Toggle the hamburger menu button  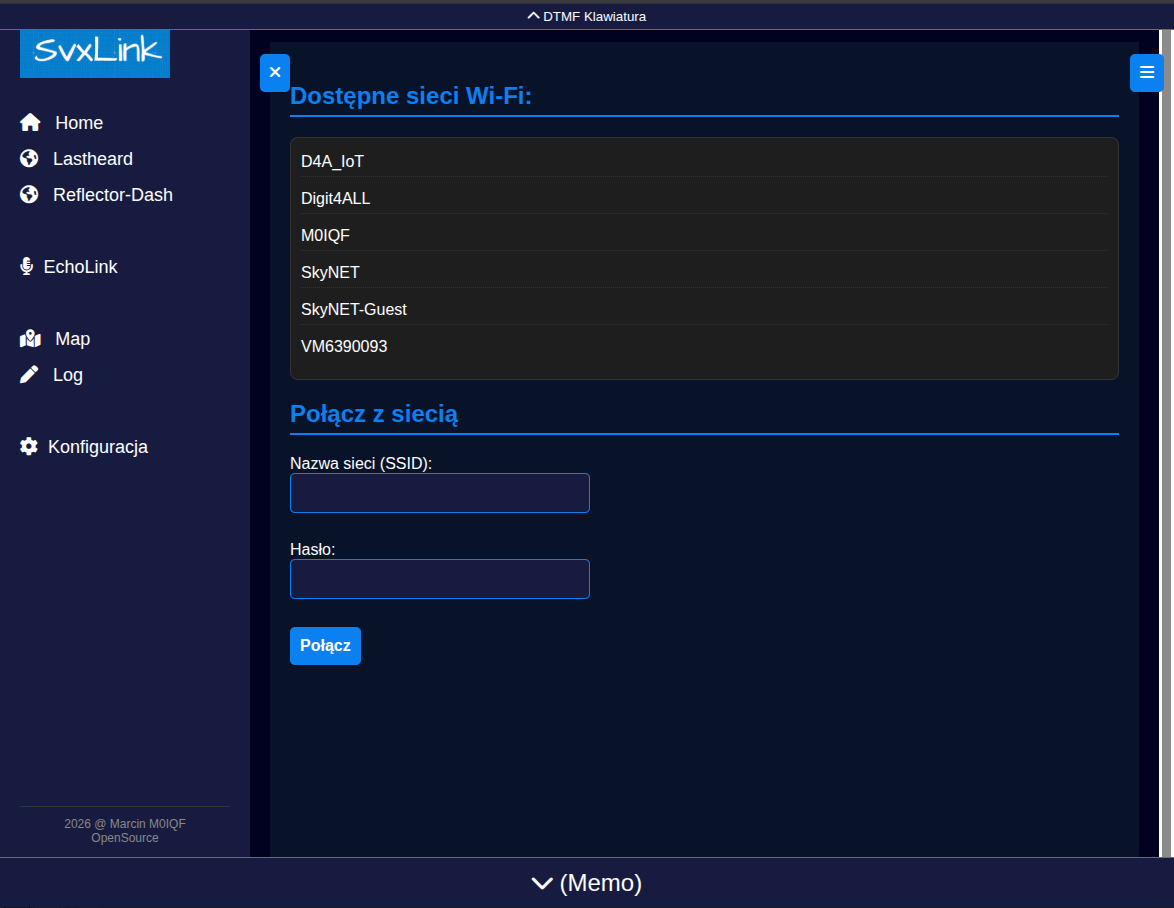1146,73
